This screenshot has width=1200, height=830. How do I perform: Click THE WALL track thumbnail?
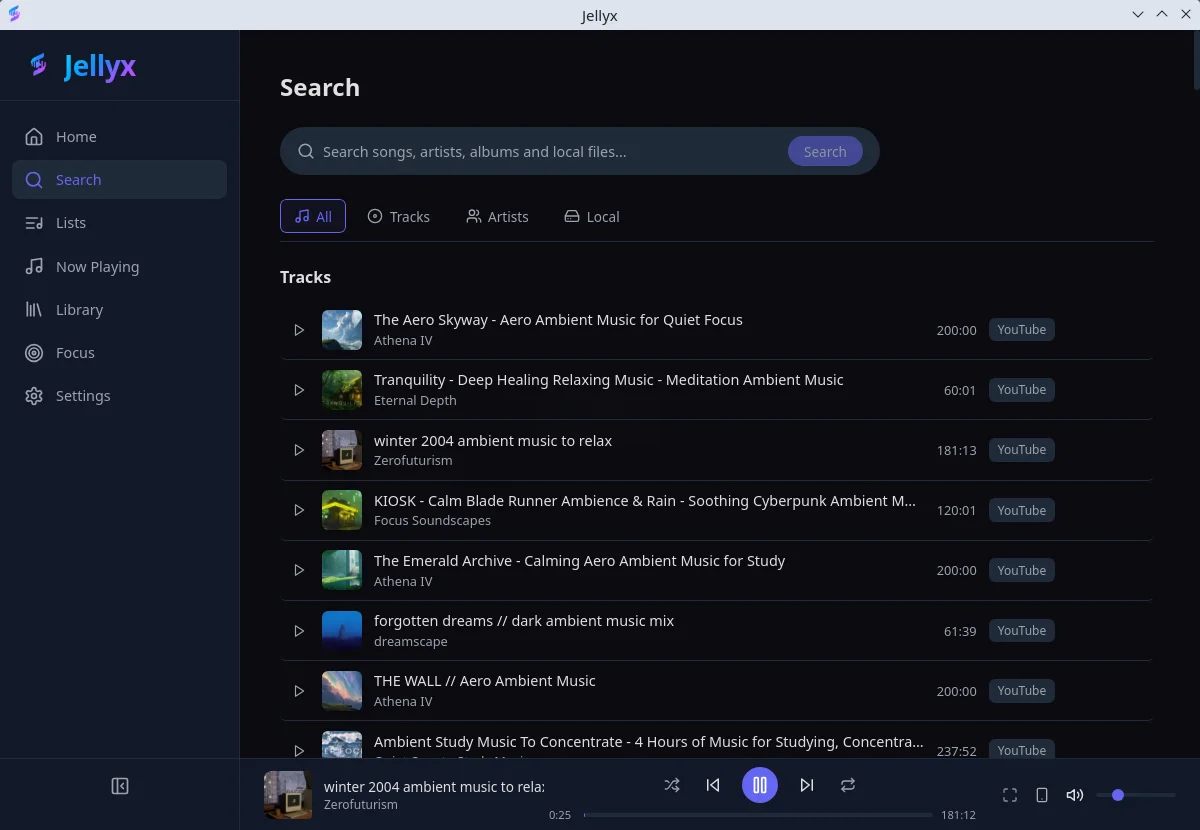point(342,691)
